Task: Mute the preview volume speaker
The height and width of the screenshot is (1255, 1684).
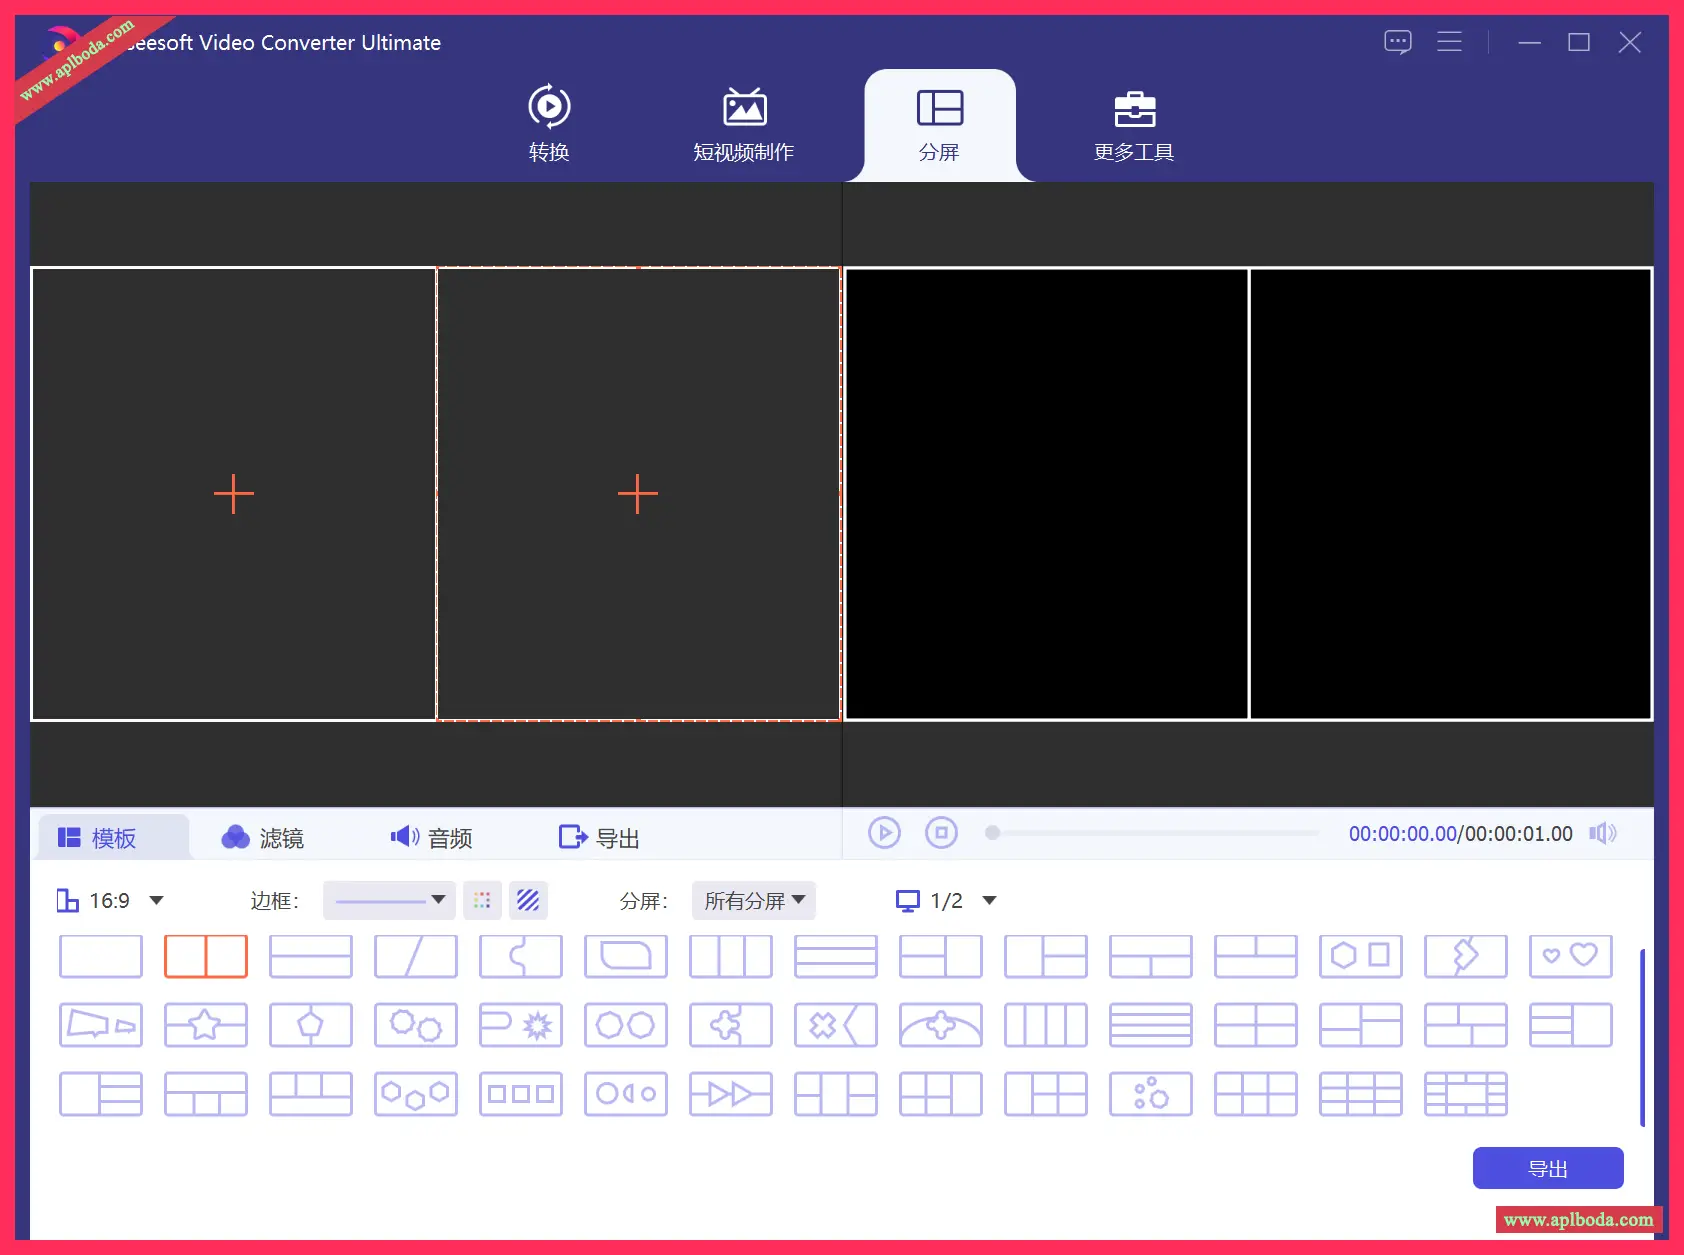Action: coord(1602,834)
